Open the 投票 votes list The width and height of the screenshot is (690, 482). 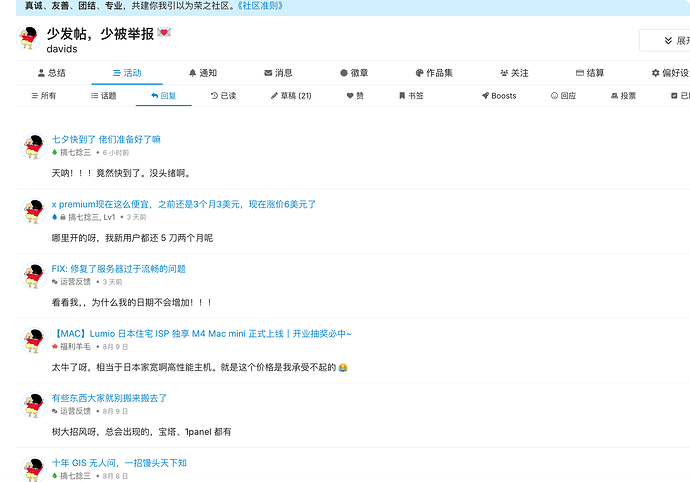click(x=624, y=96)
